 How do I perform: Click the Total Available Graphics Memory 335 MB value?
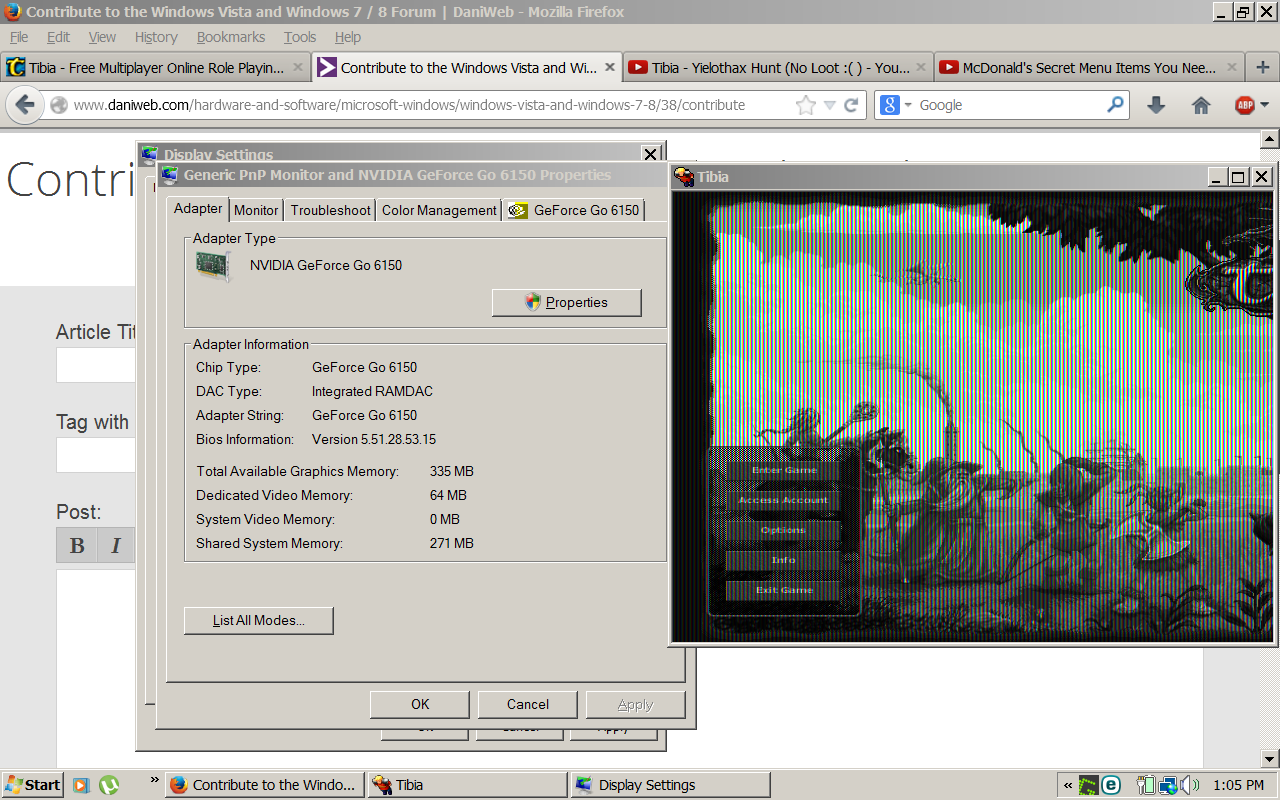click(452, 471)
